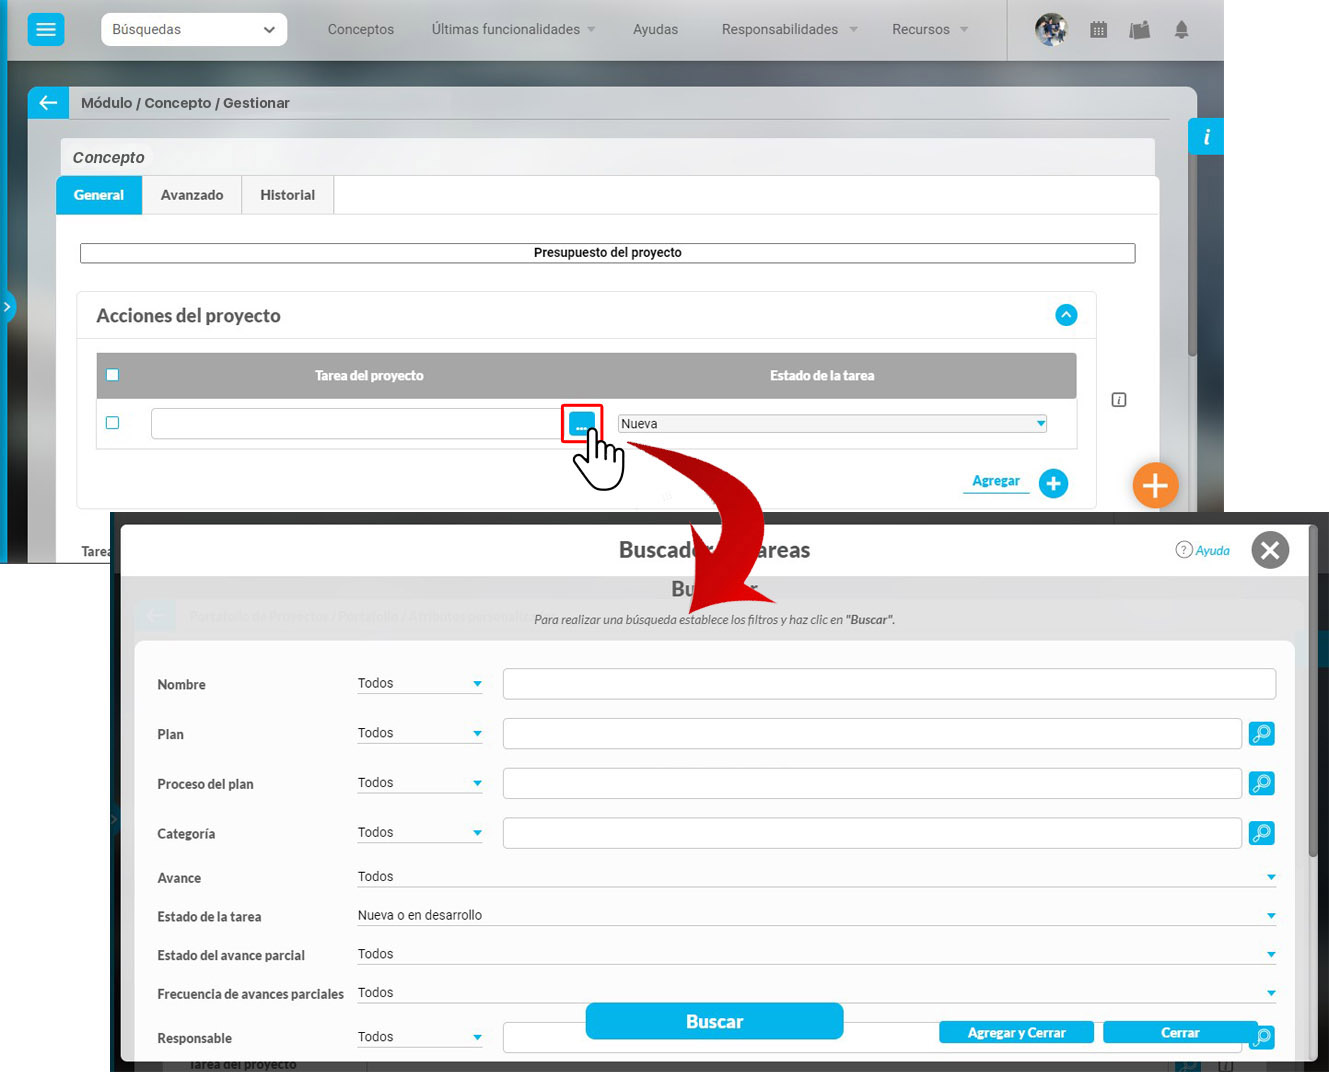Open the Proceso del plan Todos dropdown
1329x1072 pixels.
420,783
